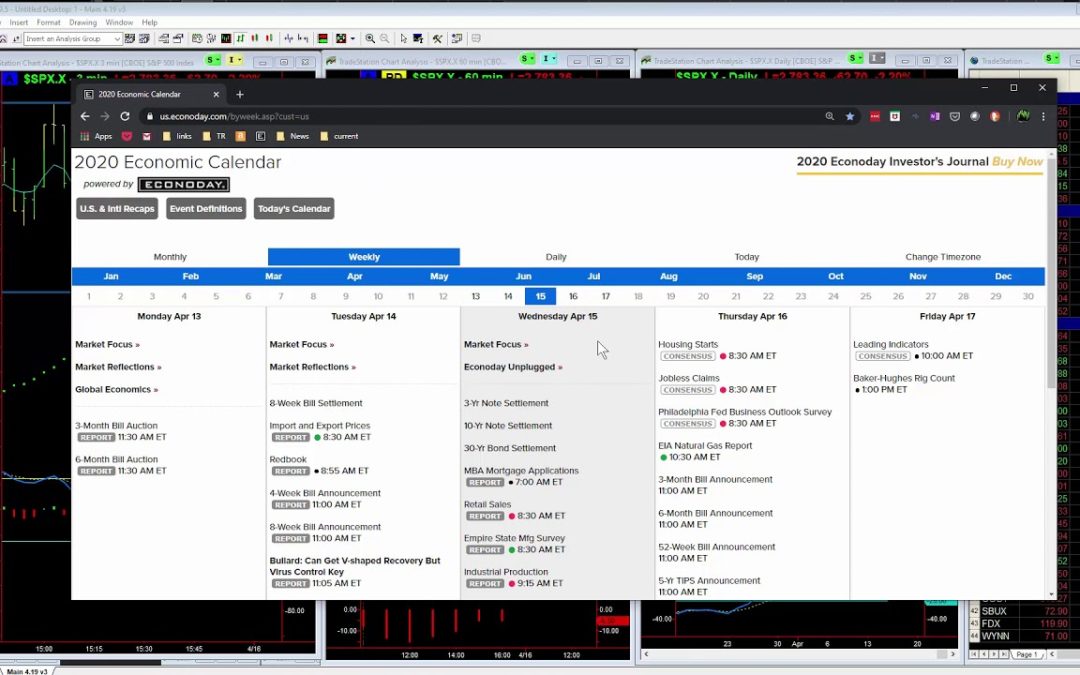1080x675 pixels.
Task: Select the bar chart style icon in toolbar
Action: pyautogui.click(x=240, y=39)
